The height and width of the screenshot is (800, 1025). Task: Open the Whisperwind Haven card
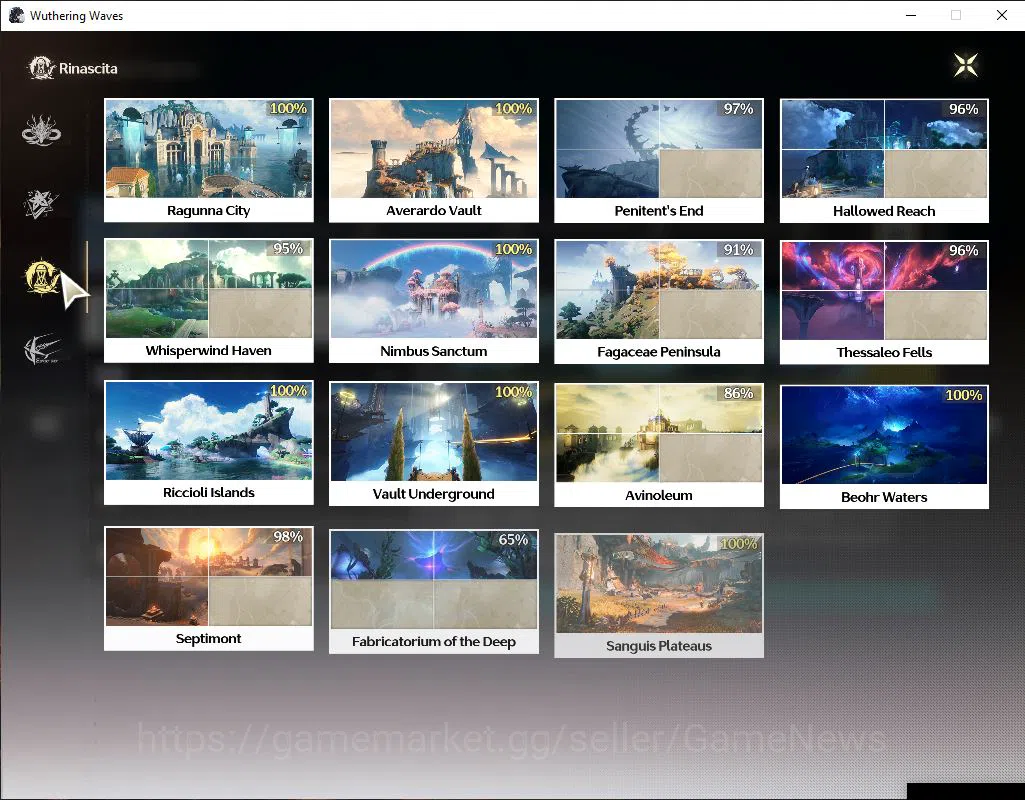pyautogui.click(x=209, y=301)
